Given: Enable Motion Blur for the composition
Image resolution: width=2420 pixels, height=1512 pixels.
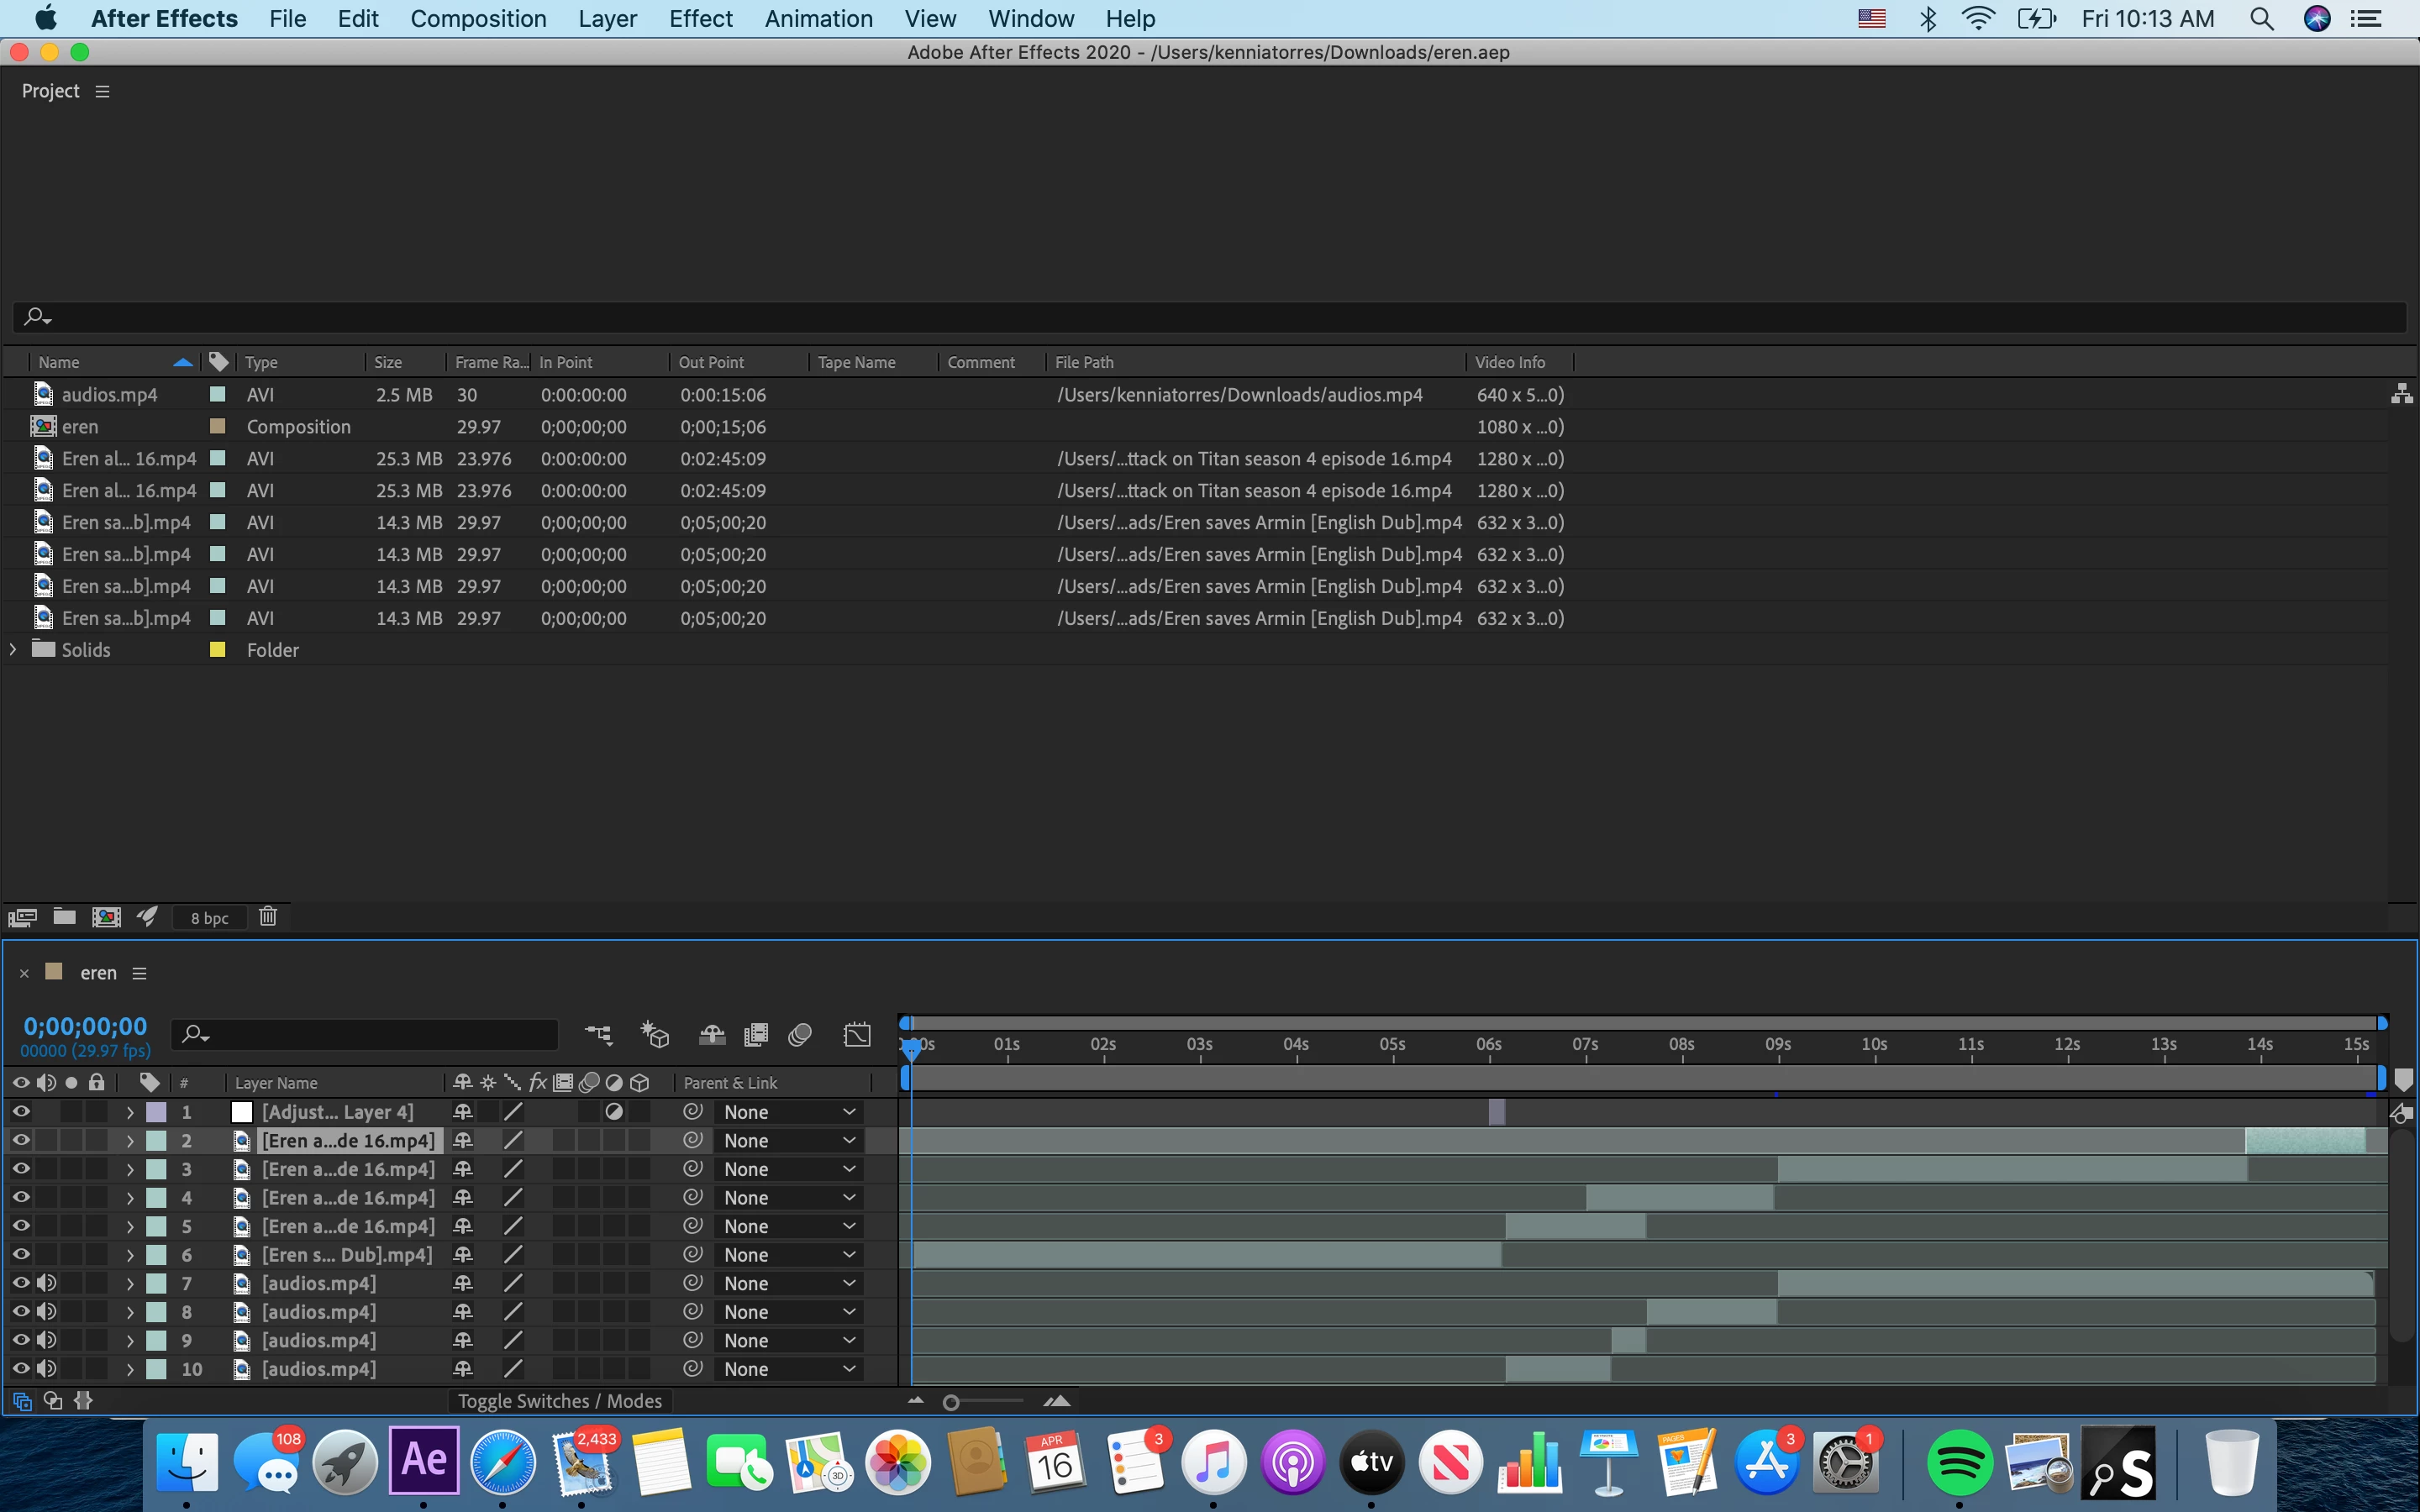Looking at the screenshot, I should coord(800,1034).
